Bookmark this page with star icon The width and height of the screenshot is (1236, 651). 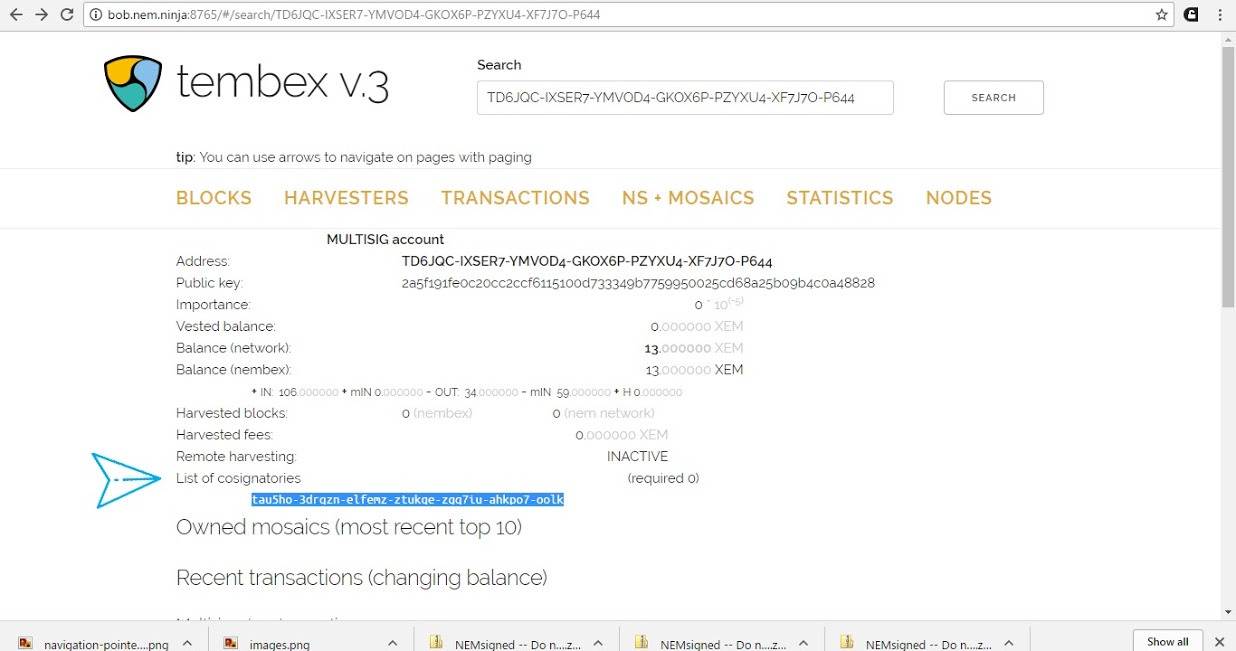[x=1161, y=15]
